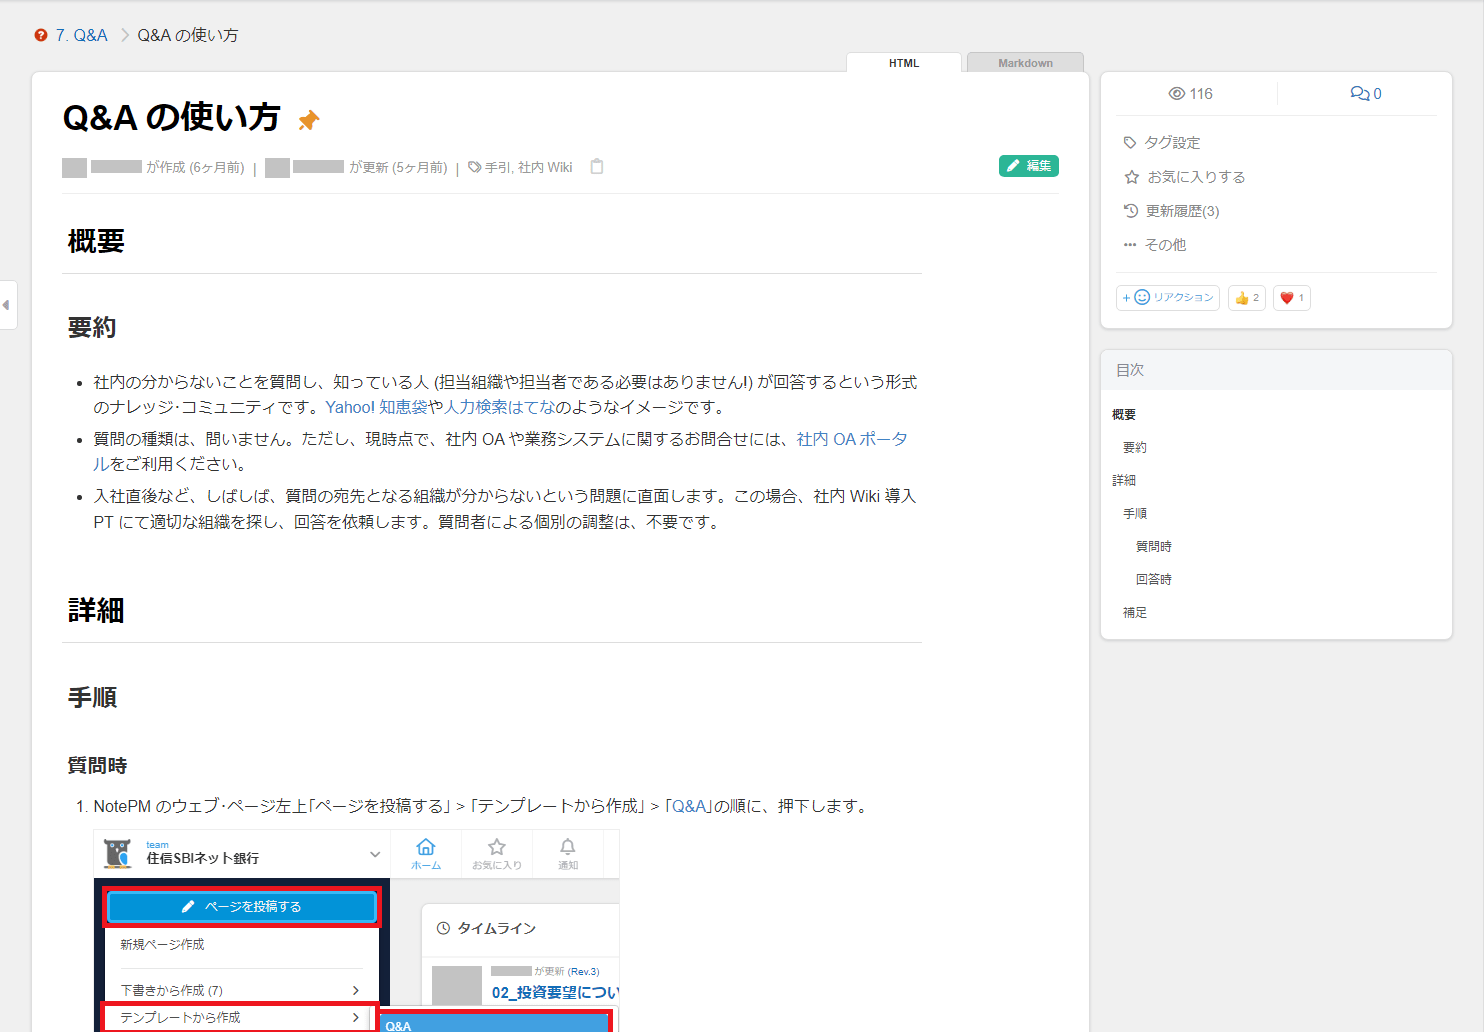The image size is (1484, 1032).
Task: Click the comment count 0
Action: click(x=1377, y=94)
